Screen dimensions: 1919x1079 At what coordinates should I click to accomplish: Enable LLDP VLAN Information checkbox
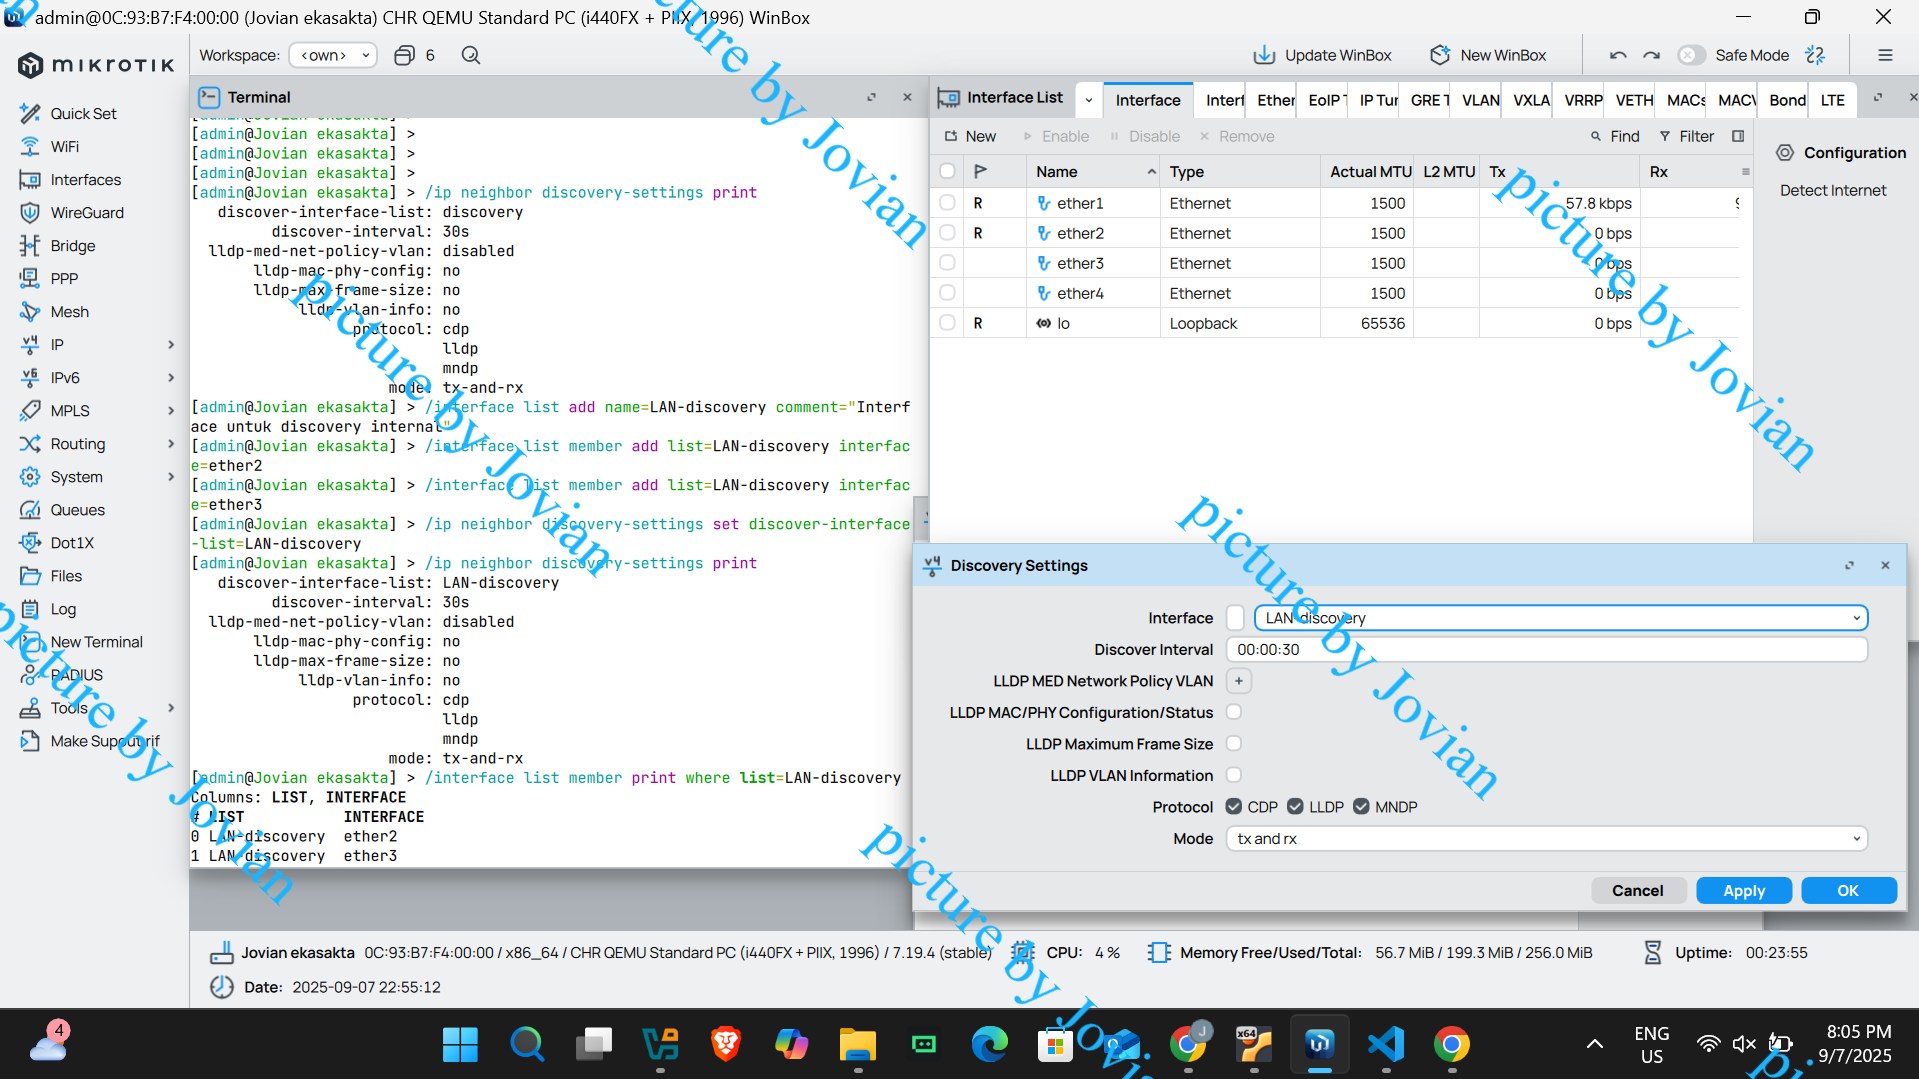click(1234, 775)
